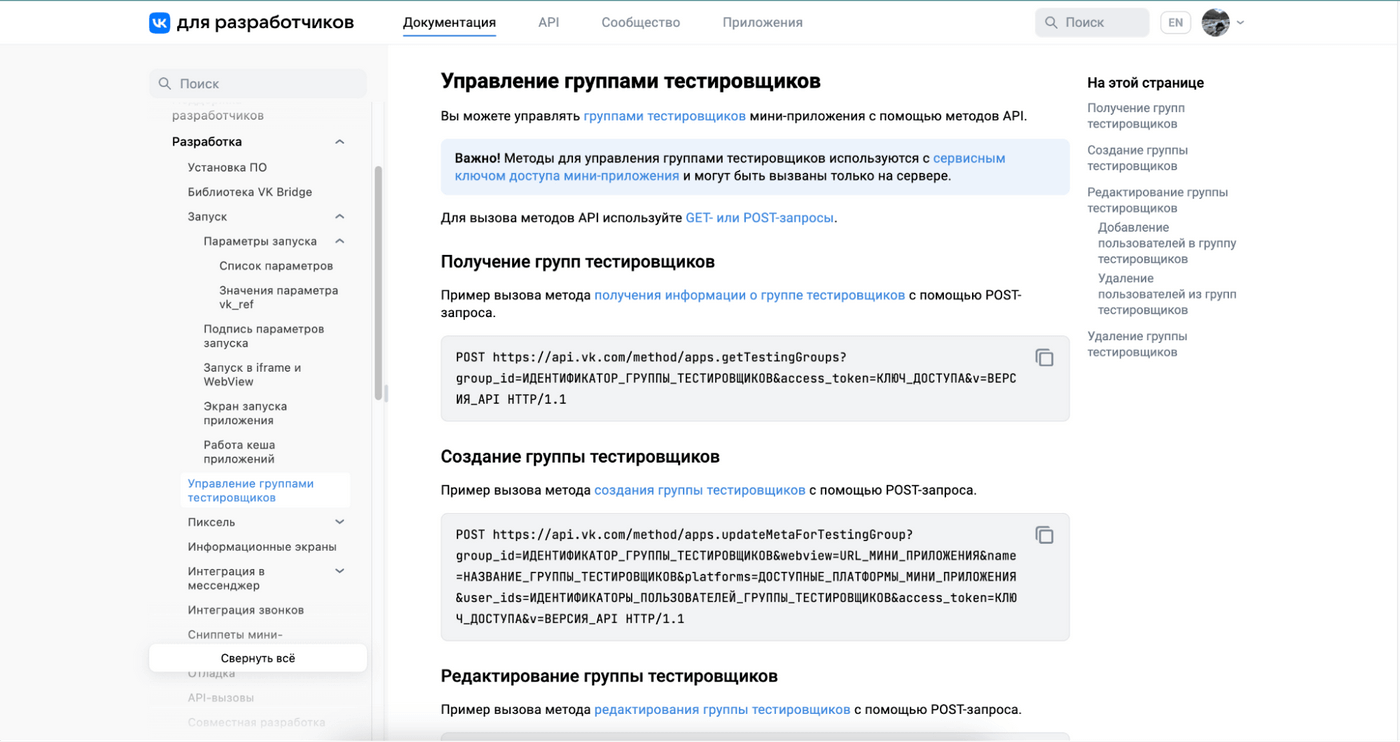Open получения информации о группе тестировщиков link
The height and width of the screenshot is (742, 1400).
click(x=750, y=295)
